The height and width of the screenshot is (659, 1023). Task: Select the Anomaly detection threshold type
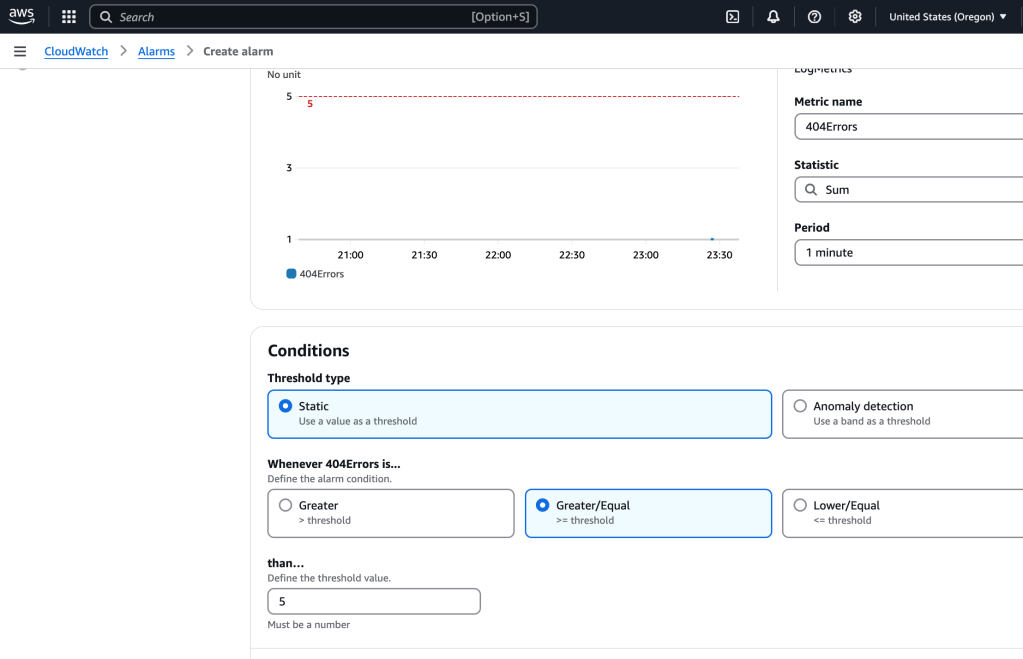[800, 406]
